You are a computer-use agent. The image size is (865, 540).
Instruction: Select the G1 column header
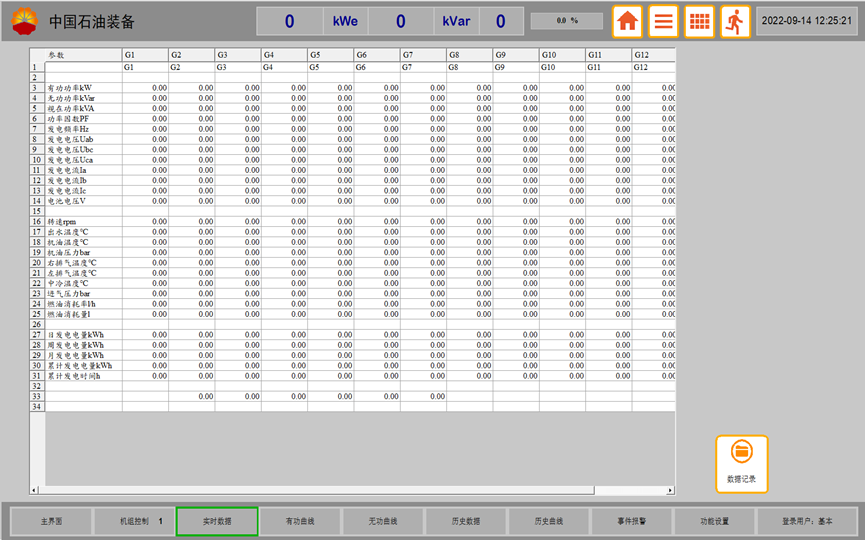point(145,55)
